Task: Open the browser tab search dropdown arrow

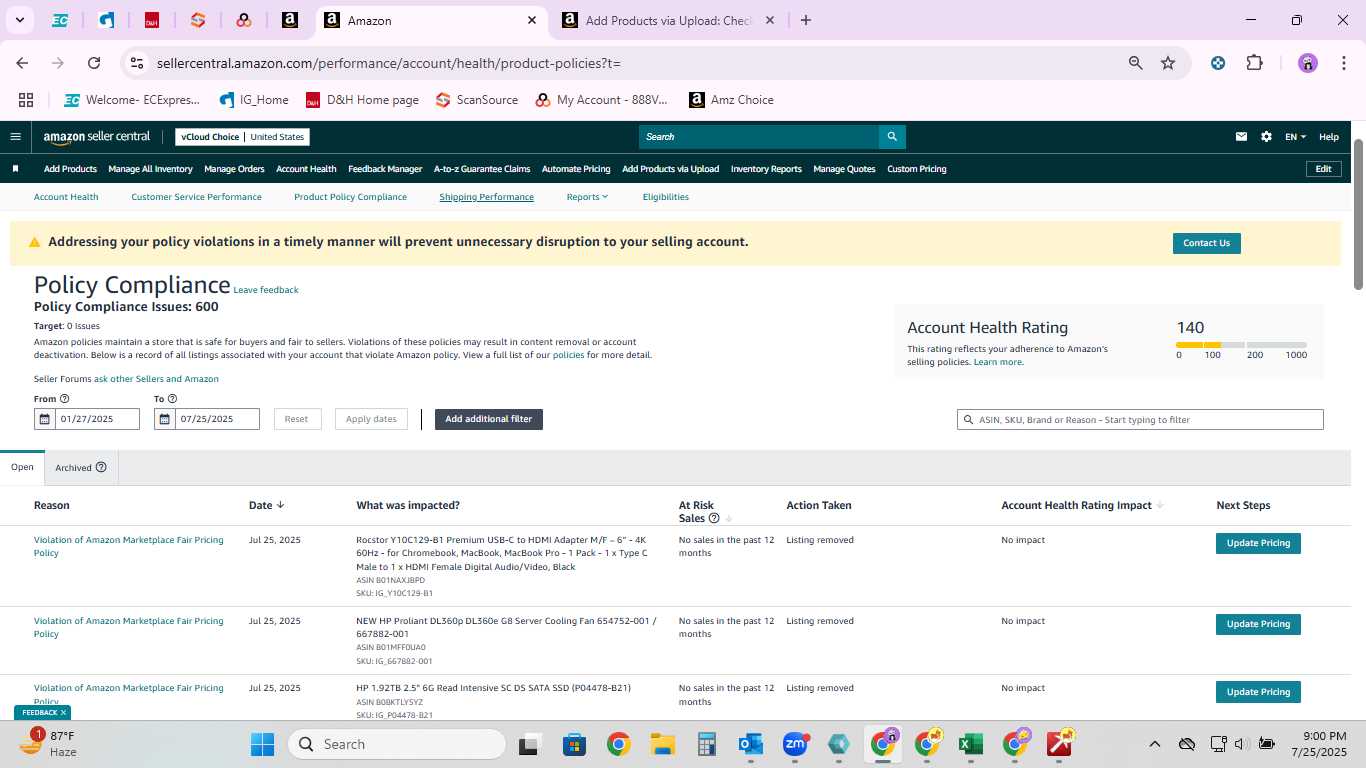Action: coord(19,20)
